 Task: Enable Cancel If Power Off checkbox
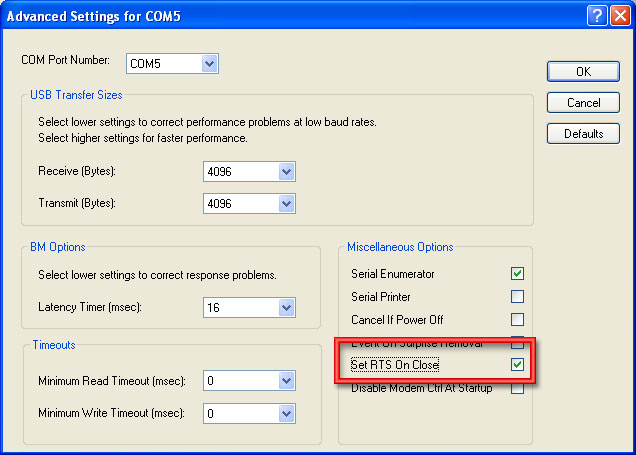517,320
